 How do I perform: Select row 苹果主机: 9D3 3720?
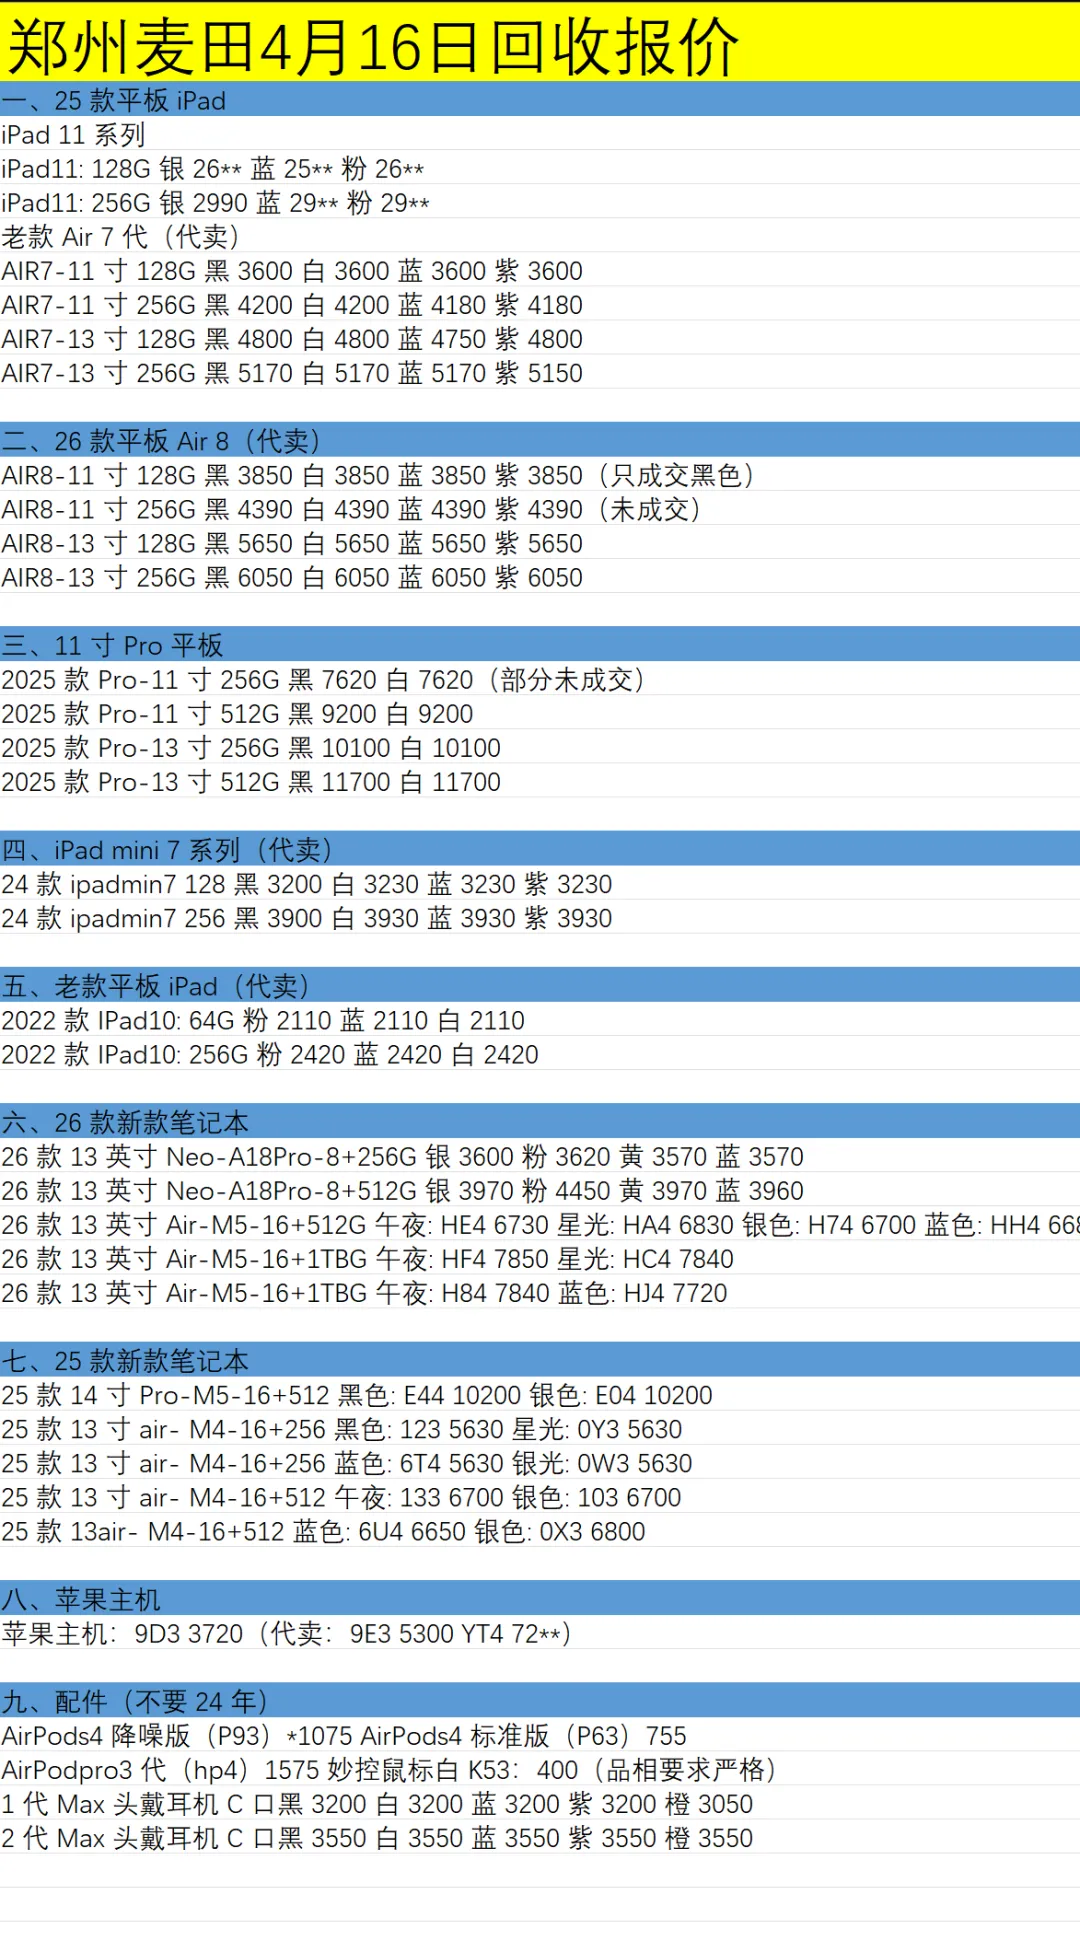540,1630
